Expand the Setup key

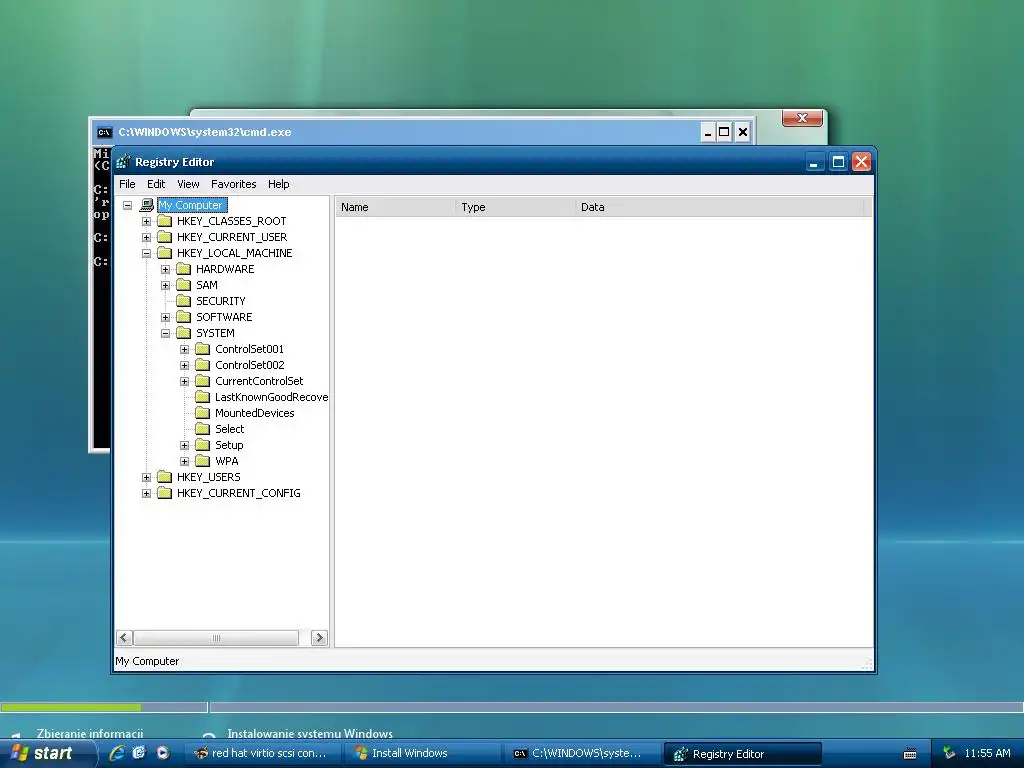click(184, 445)
